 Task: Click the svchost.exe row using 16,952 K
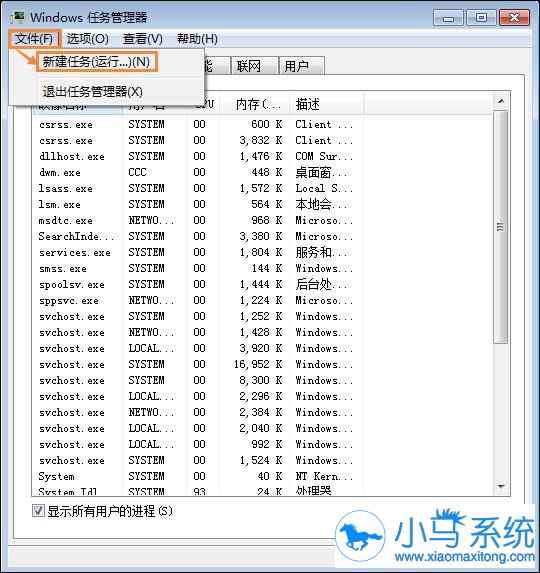[197, 364]
